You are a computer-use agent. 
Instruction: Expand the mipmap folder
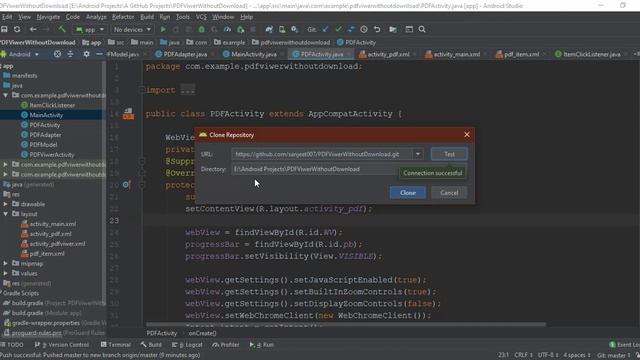5,264
